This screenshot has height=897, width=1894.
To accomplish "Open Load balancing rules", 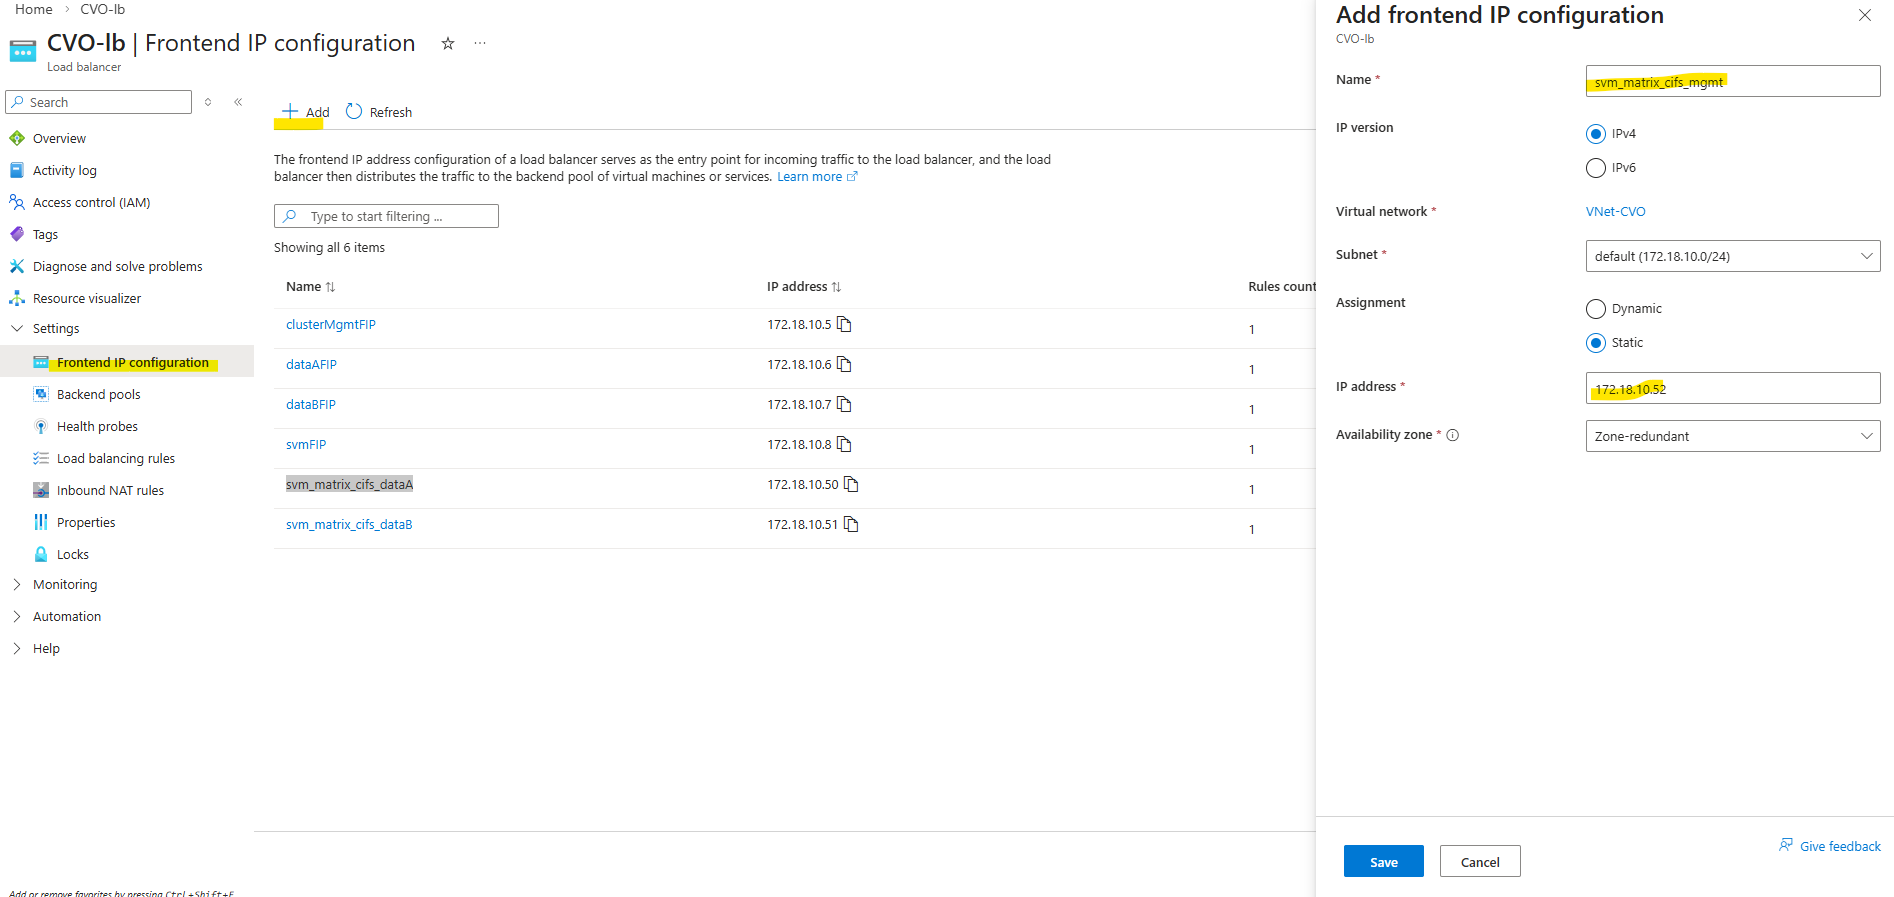I will (x=115, y=459).
